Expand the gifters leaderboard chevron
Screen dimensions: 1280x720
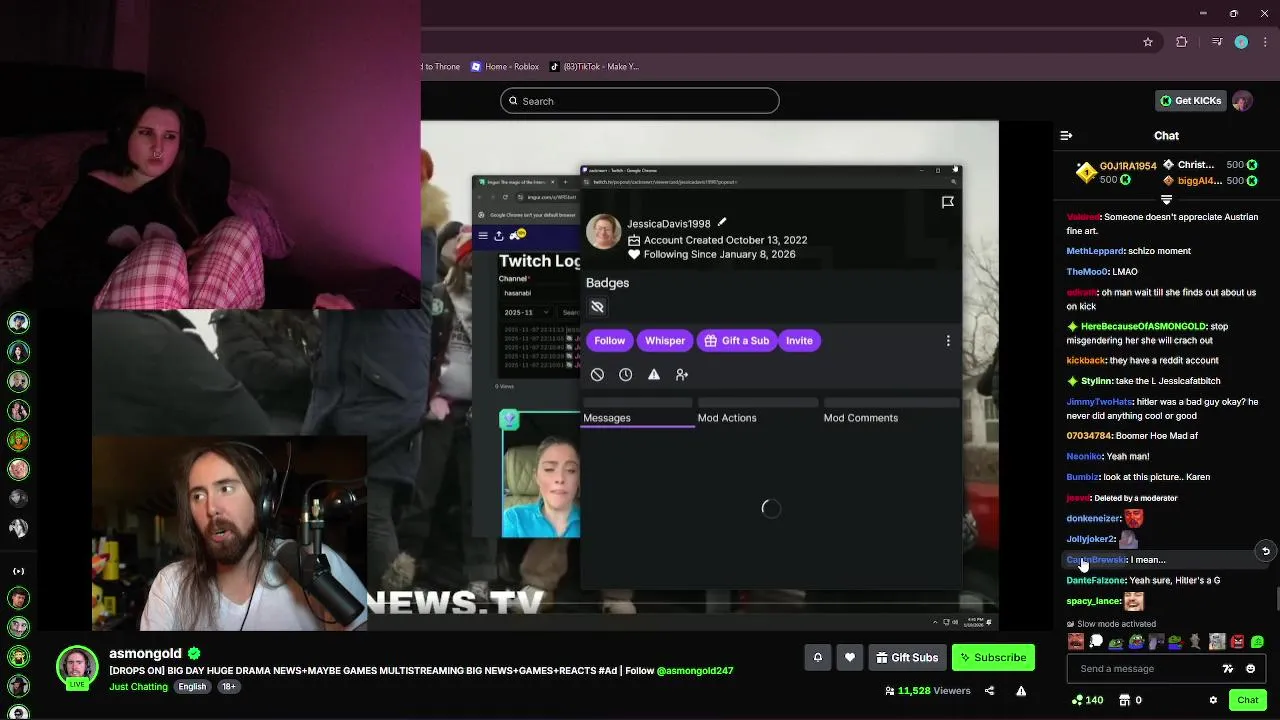click(x=1166, y=200)
